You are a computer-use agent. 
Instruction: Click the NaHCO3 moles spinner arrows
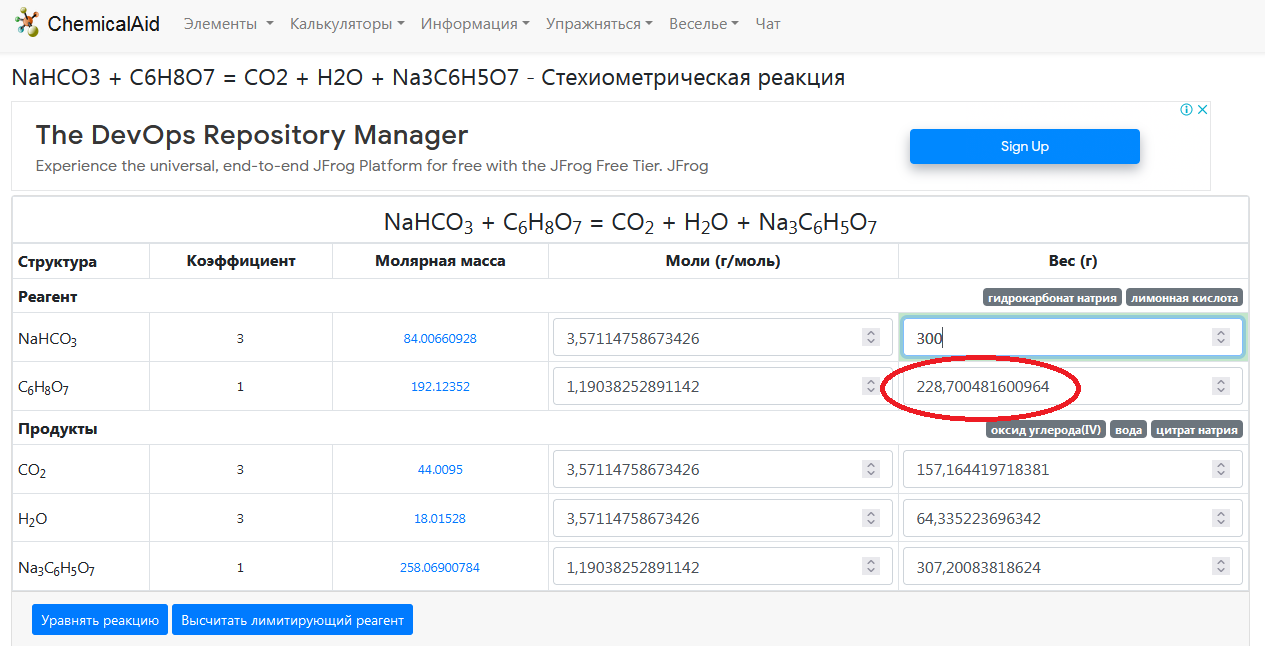point(871,338)
